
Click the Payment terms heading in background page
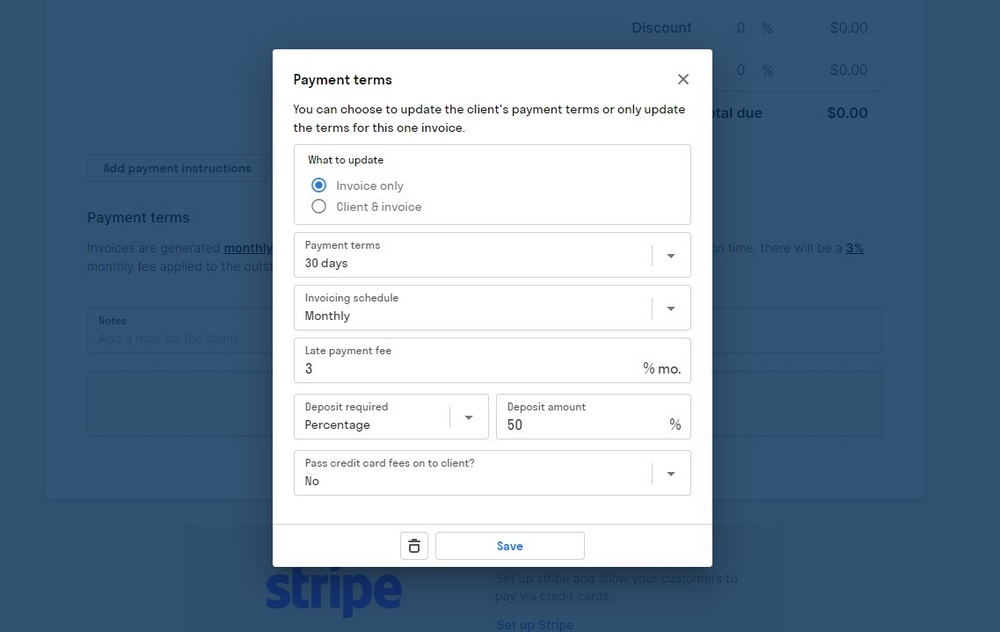point(138,217)
